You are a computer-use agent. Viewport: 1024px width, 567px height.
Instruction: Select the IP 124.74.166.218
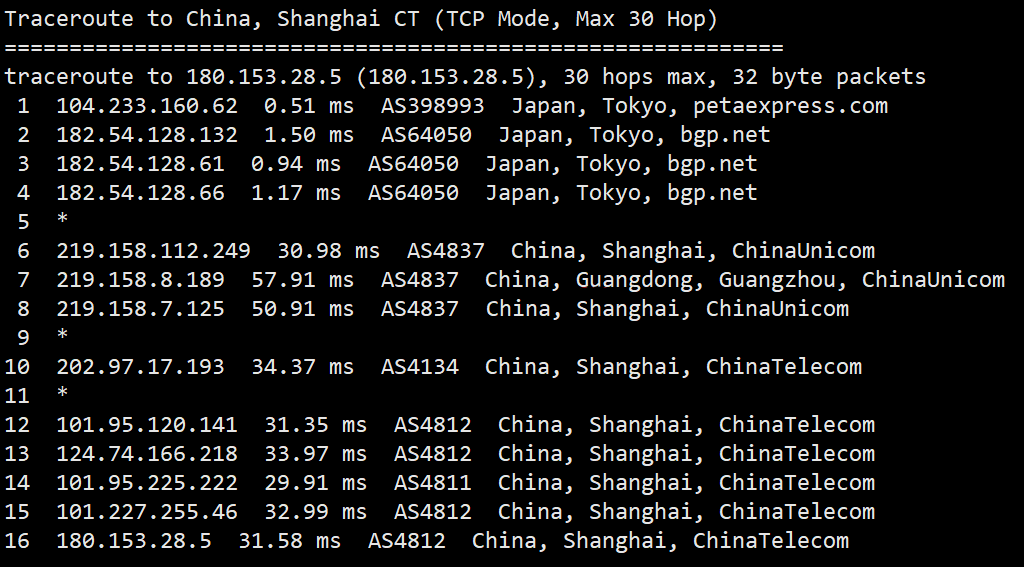(147, 453)
